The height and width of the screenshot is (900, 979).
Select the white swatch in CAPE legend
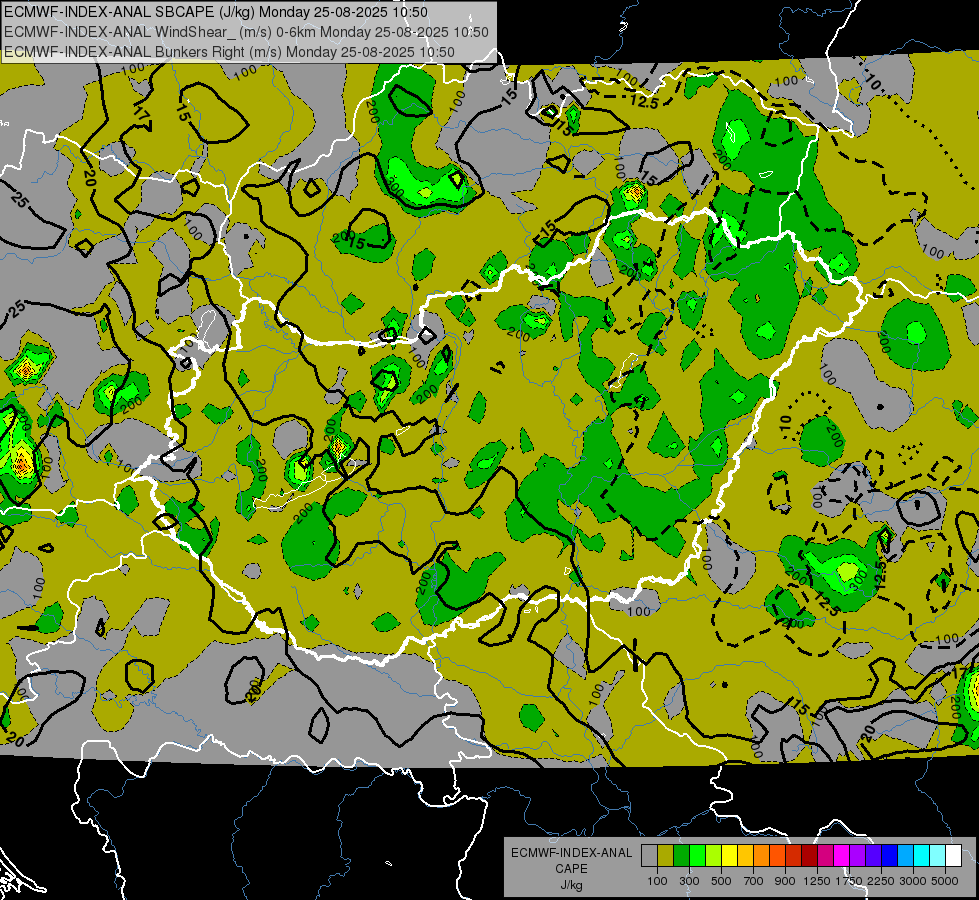[x=953, y=856]
